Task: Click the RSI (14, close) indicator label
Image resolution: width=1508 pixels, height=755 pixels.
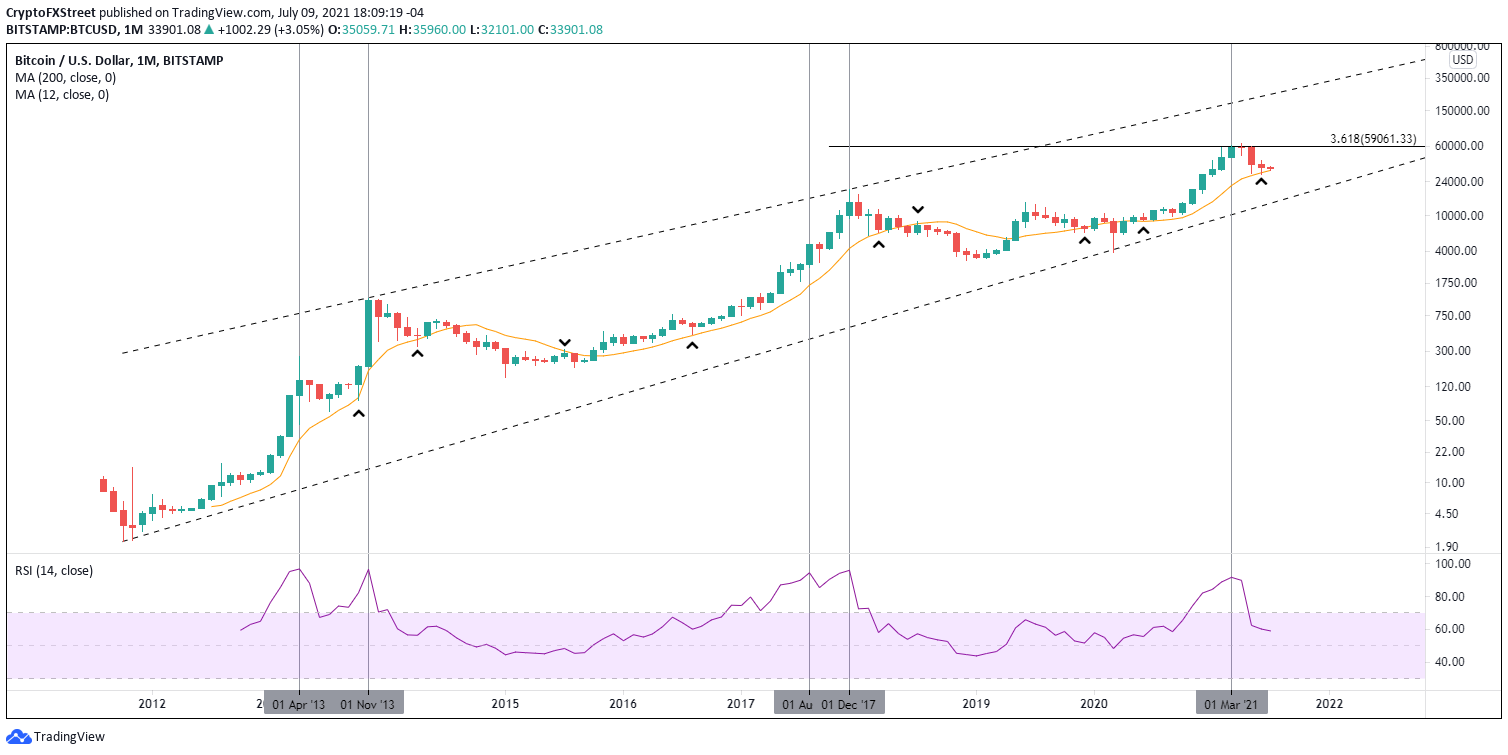Action: pos(54,571)
